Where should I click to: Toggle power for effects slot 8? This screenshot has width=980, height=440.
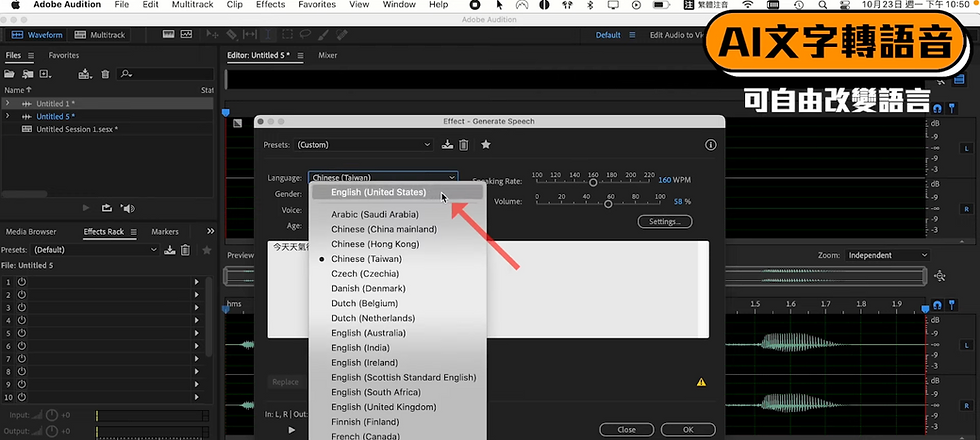22,371
